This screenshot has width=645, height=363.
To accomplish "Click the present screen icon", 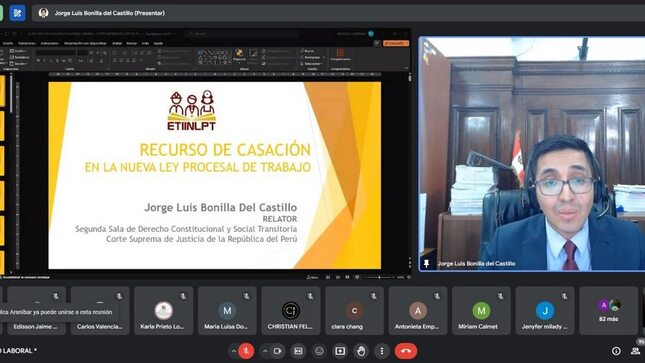I will pyautogui.click(x=340, y=351).
